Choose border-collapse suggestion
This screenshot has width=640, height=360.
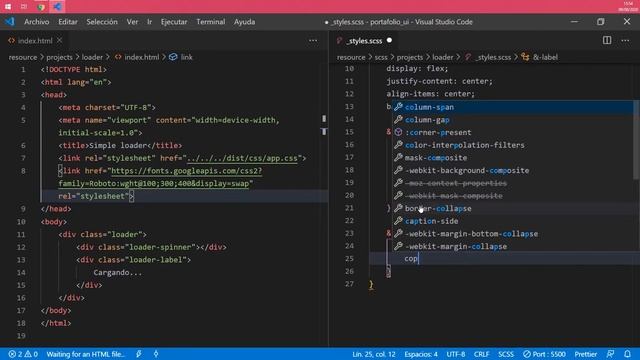(x=513, y=208)
